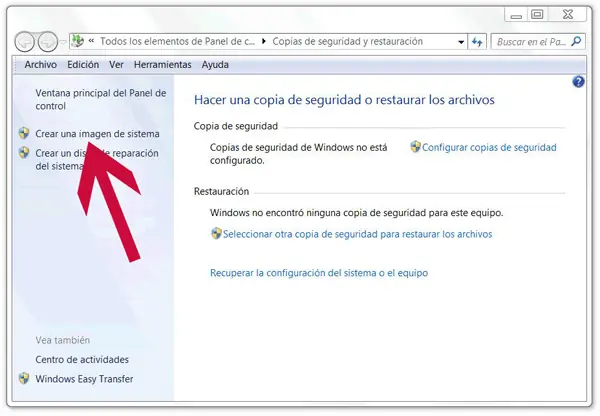Launch 'Windows Easy Transfer' link
The image size is (600, 416).
pos(84,379)
